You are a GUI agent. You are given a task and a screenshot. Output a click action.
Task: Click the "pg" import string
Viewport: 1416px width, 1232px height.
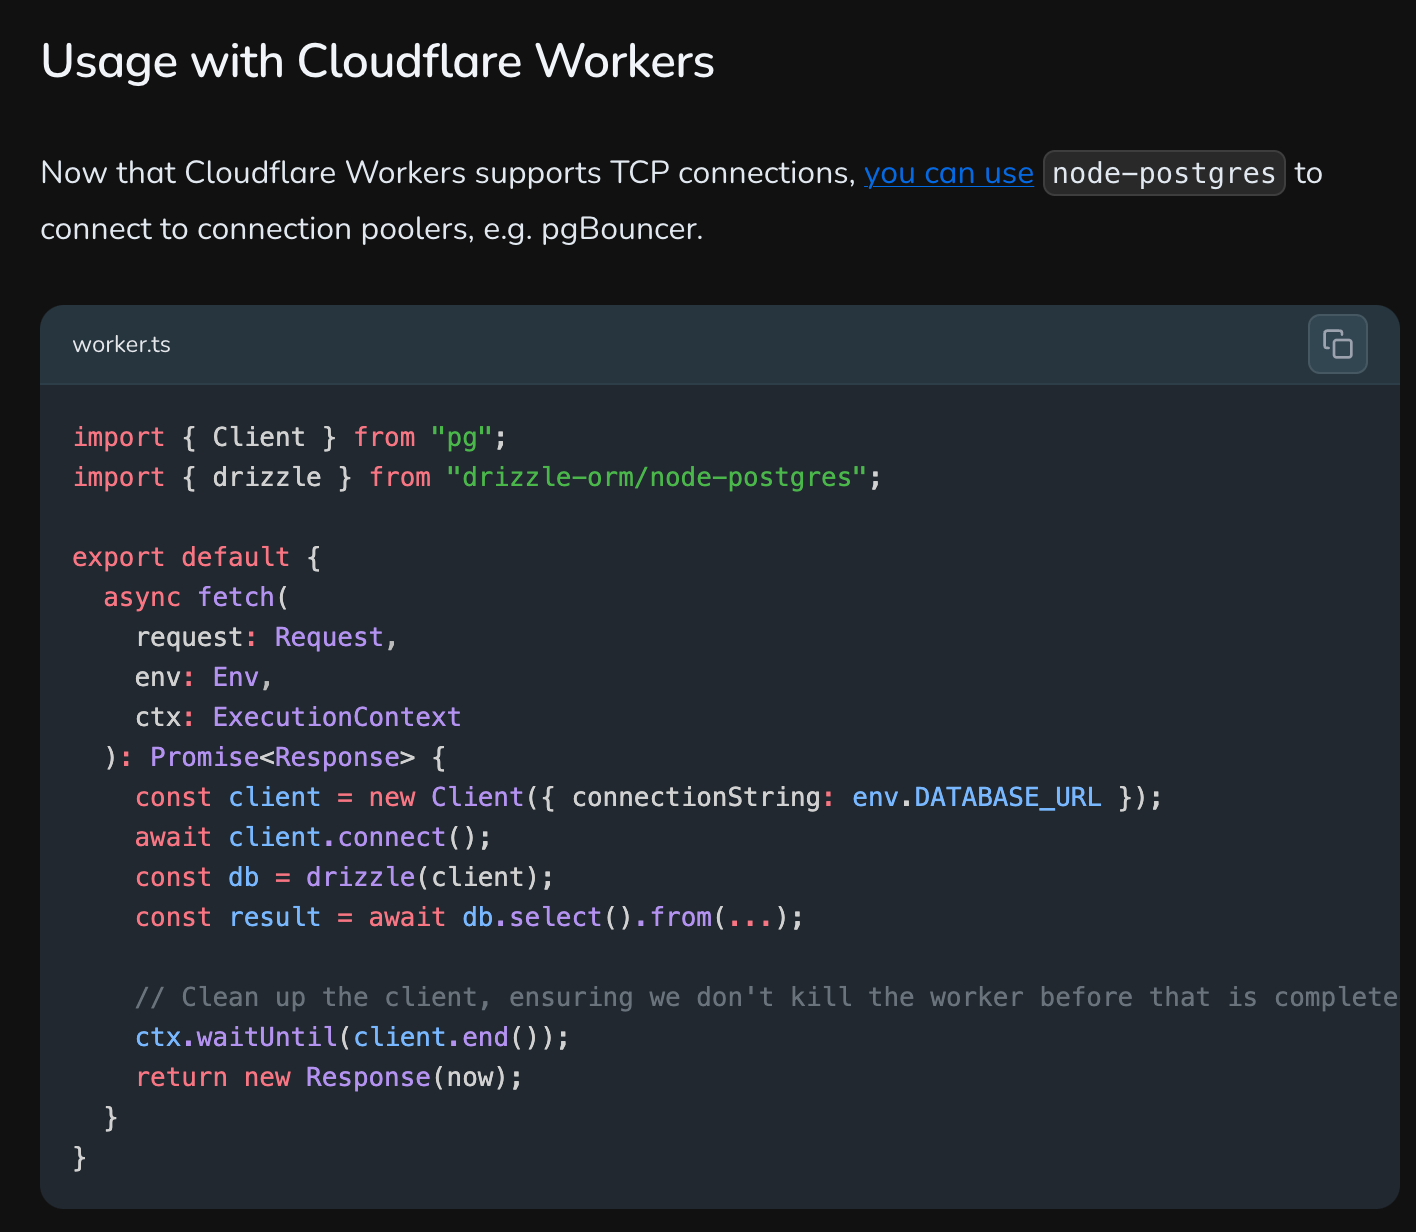(x=462, y=437)
